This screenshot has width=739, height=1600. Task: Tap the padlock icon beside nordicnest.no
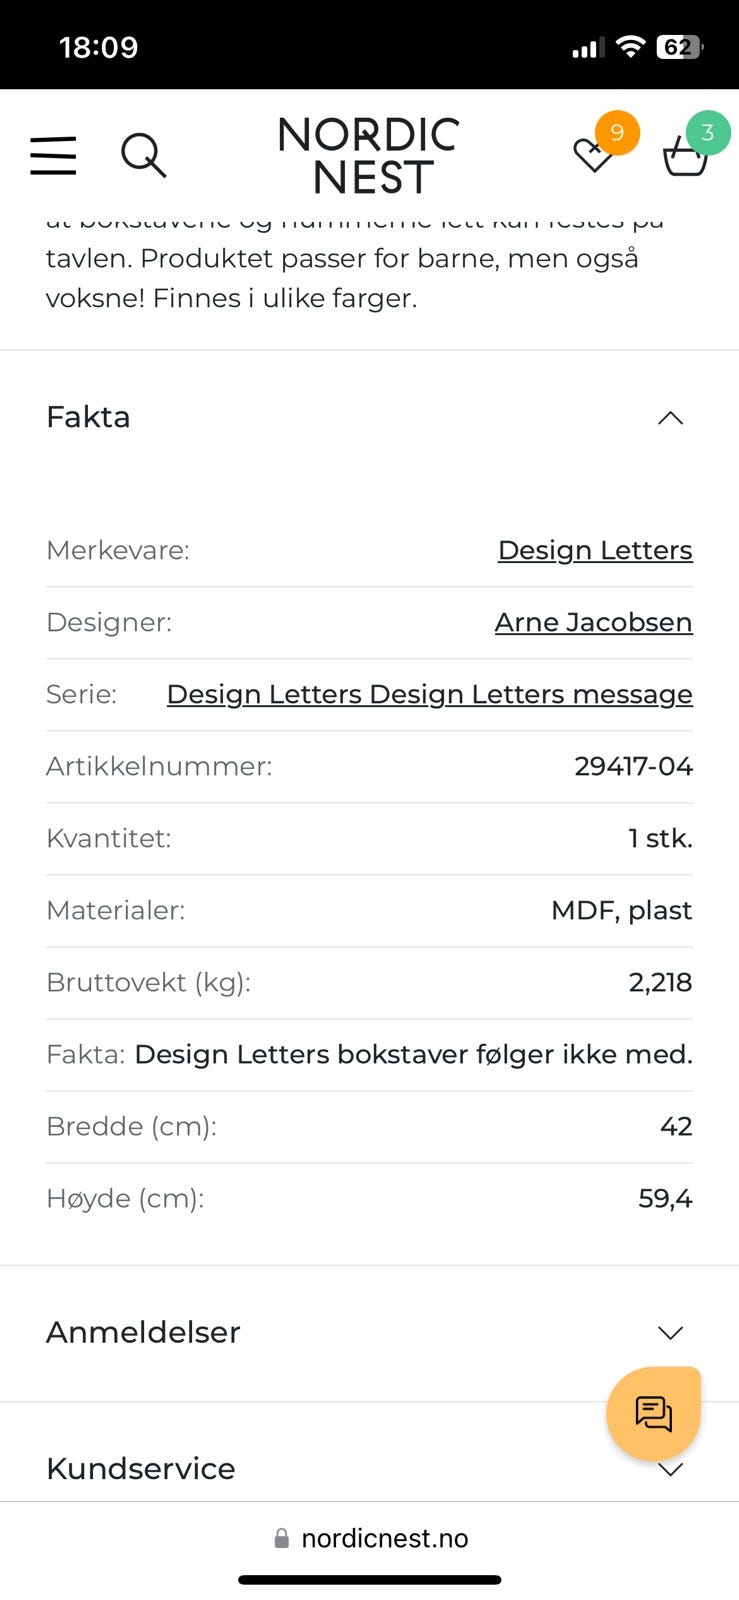pos(282,1538)
